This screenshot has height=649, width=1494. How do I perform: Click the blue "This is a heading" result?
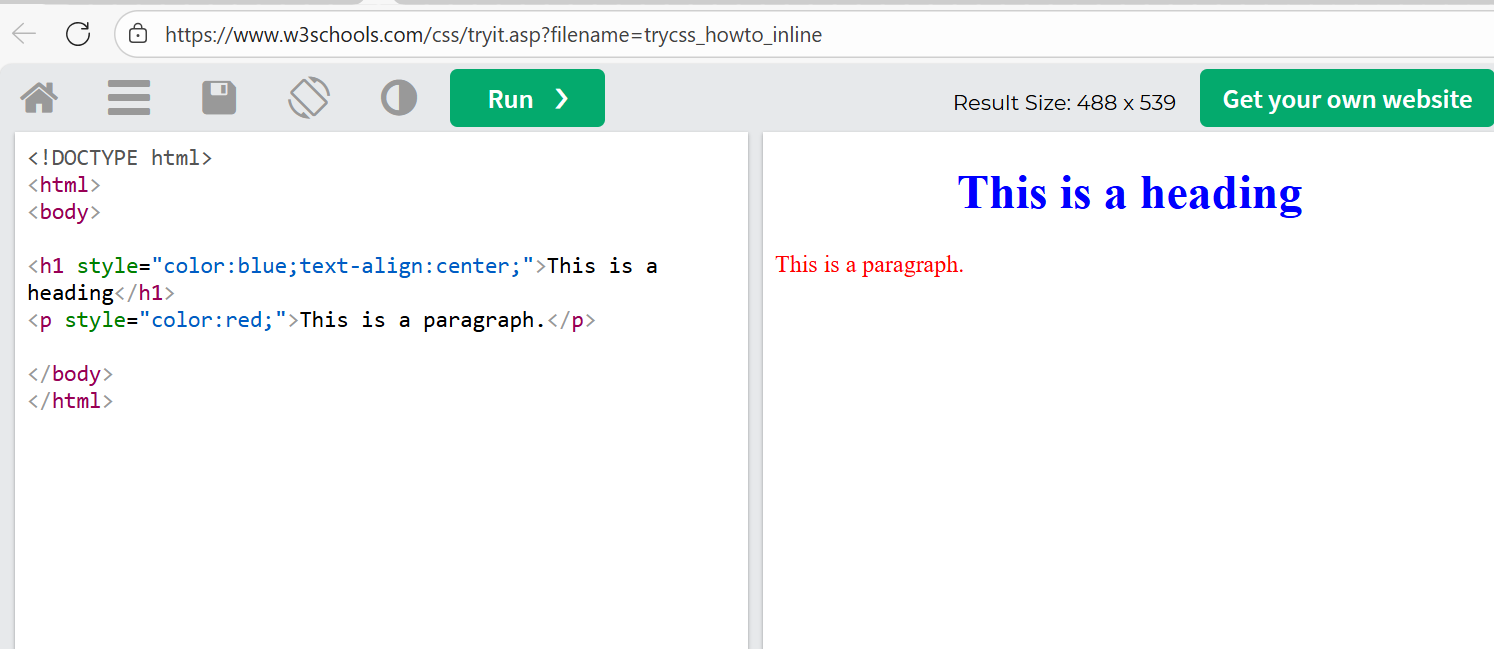[x=1129, y=193]
